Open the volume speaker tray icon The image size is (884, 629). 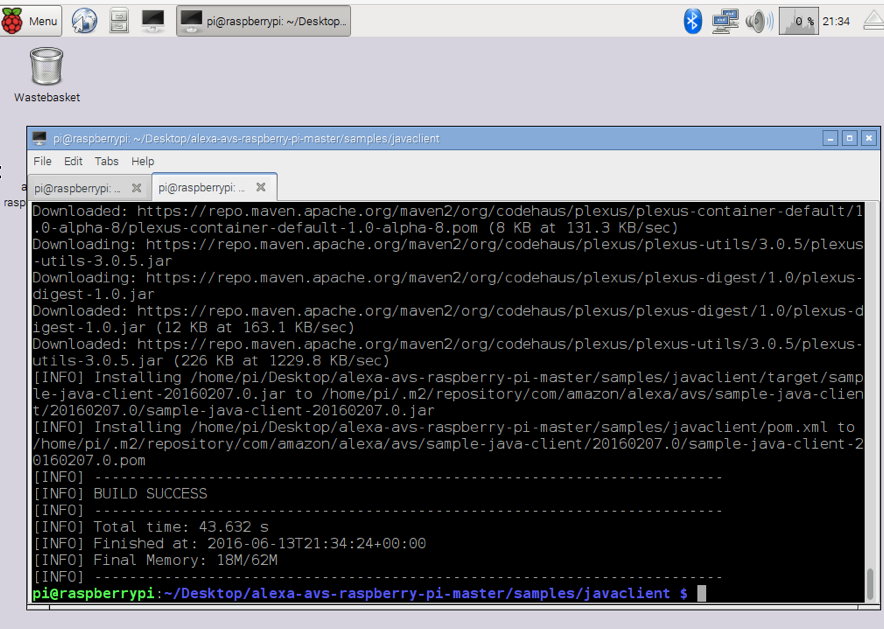(759, 21)
